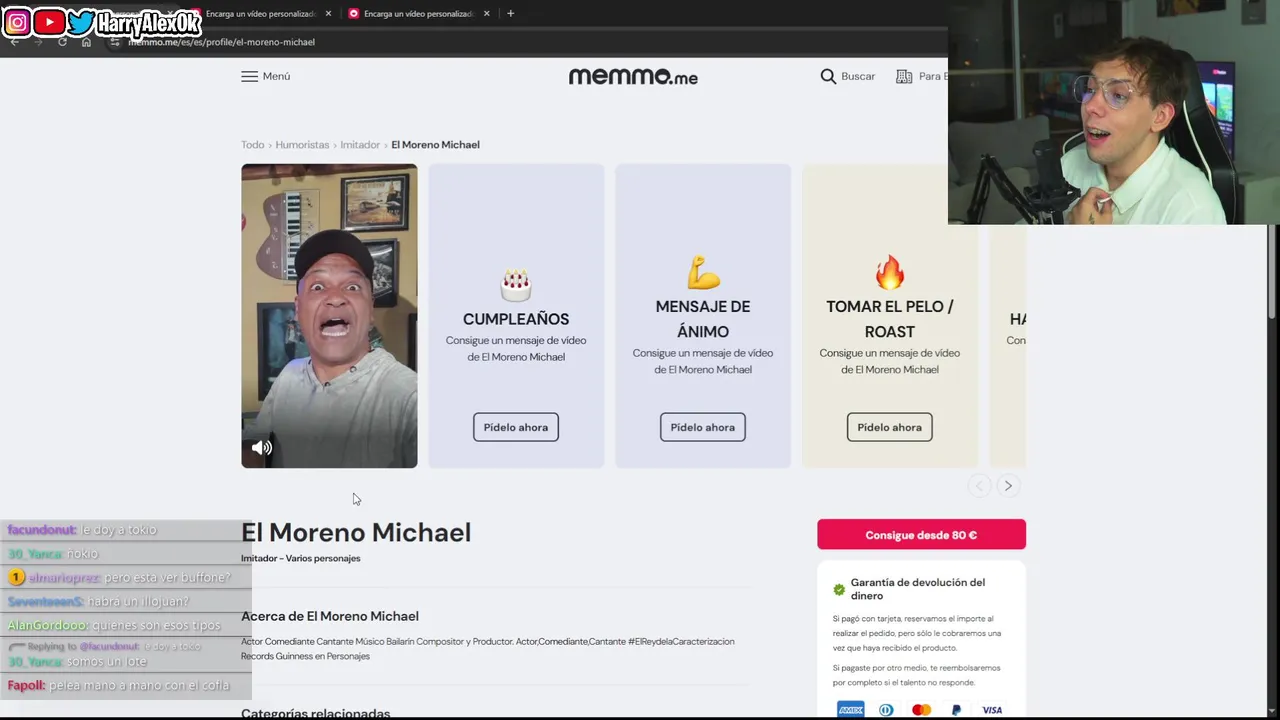This screenshot has height=720, width=1280.
Task: Click 'Consigue desde 80 €' button
Action: [x=921, y=535]
